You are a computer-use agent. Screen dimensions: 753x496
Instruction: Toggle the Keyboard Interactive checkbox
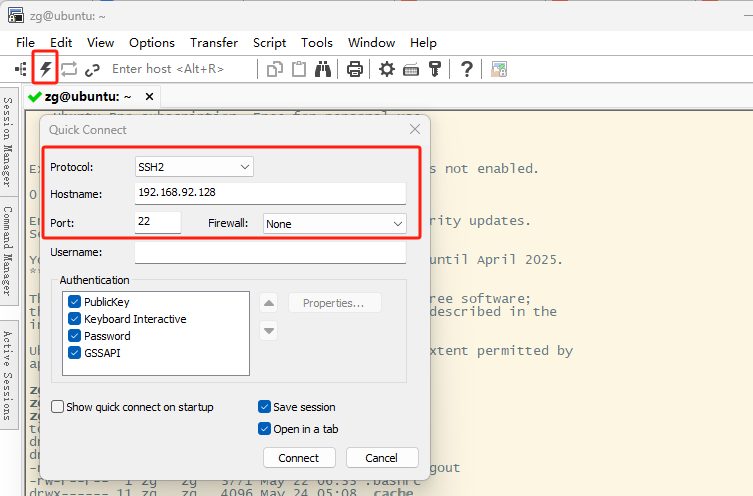[x=74, y=319]
